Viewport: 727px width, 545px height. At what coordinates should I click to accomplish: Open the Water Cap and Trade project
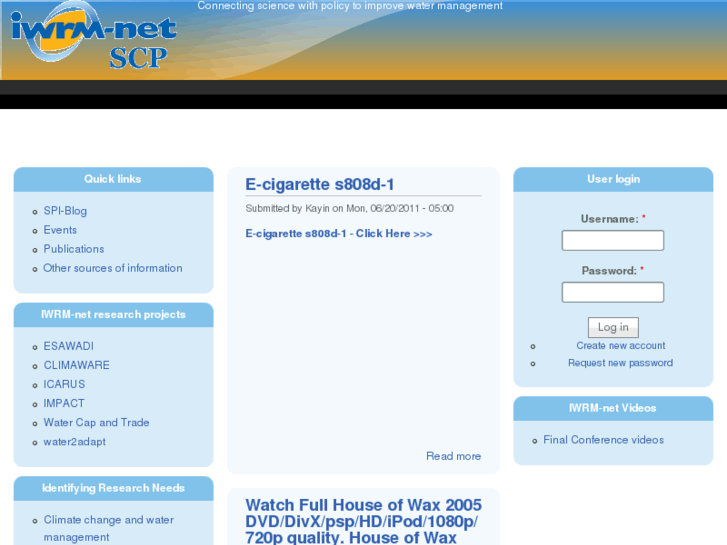pyautogui.click(x=96, y=423)
